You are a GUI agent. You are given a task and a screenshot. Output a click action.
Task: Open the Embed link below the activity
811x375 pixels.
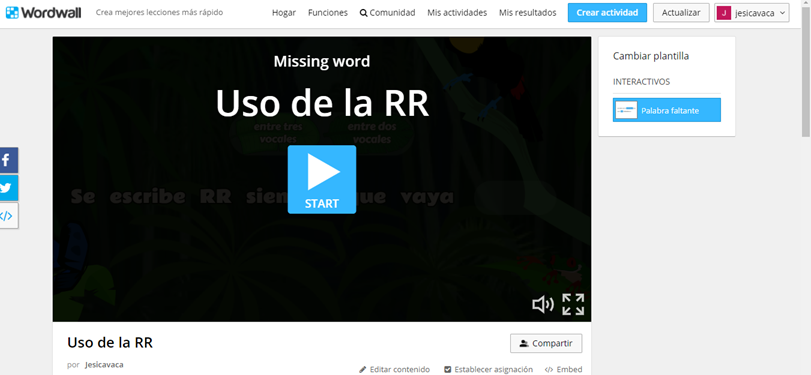point(564,369)
